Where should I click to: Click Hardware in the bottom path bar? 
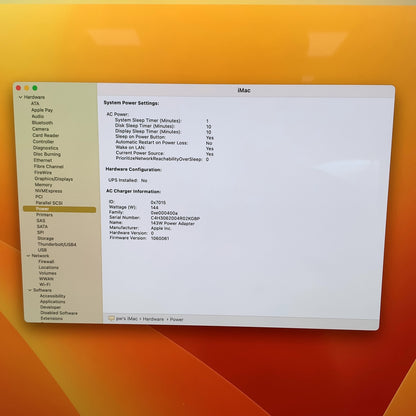(153, 319)
